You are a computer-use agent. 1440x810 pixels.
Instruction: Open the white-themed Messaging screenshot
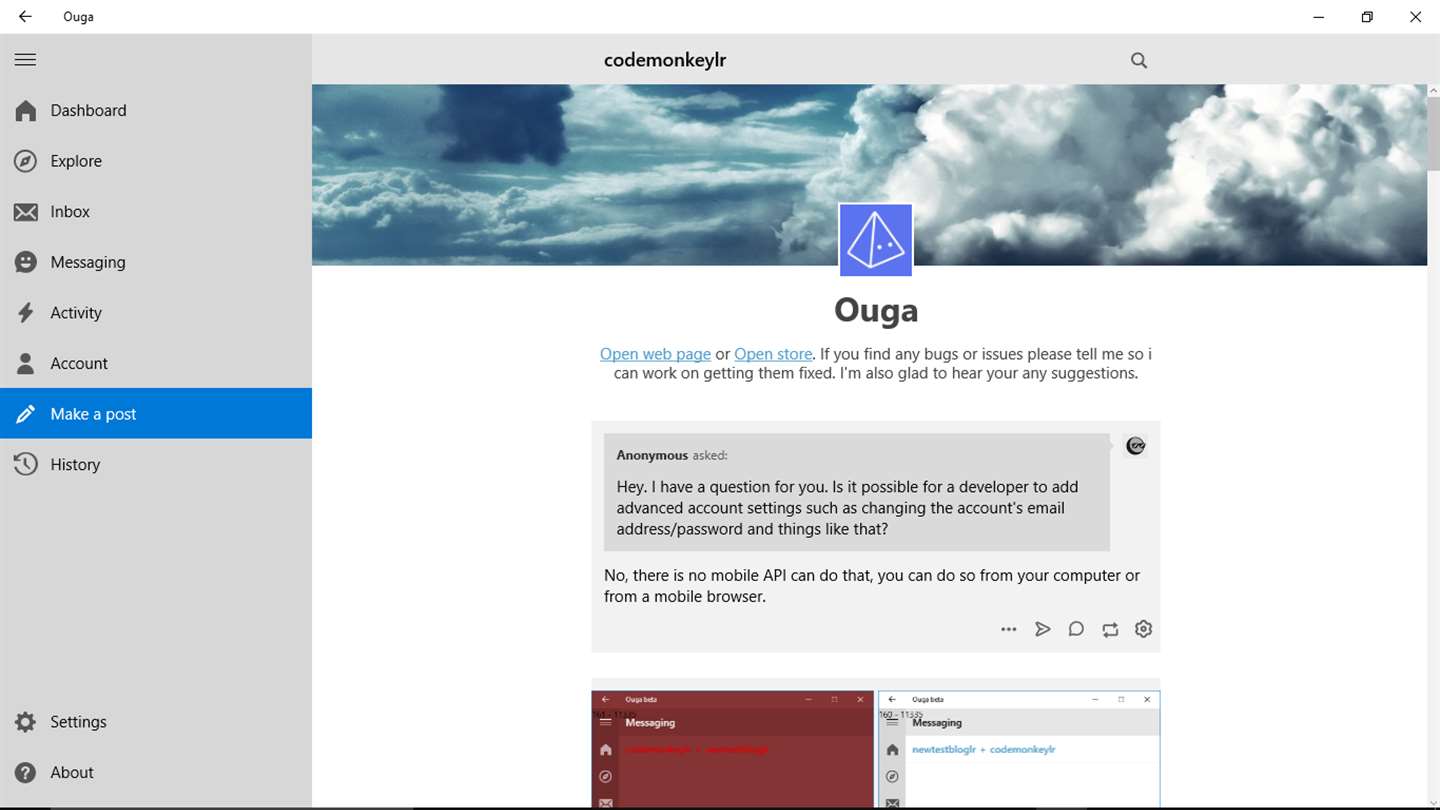[x=1019, y=748]
